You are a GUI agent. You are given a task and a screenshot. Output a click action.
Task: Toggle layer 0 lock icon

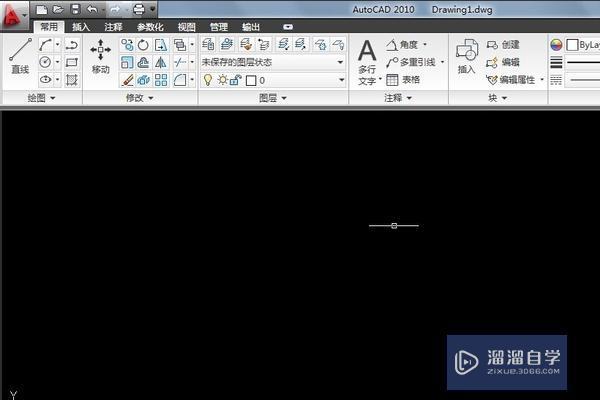(235, 80)
